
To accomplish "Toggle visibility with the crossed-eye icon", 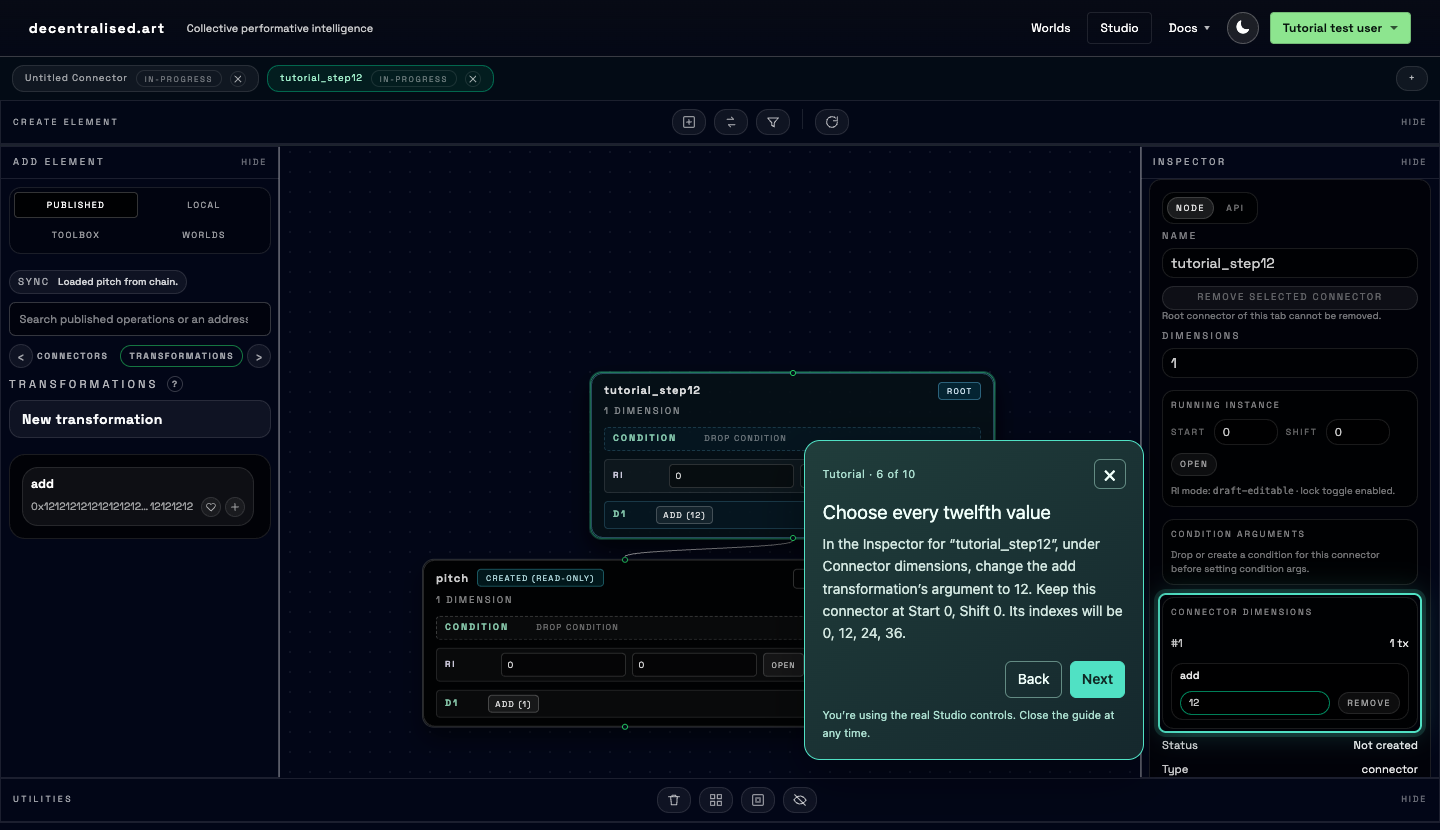I will (x=800, y=800).
